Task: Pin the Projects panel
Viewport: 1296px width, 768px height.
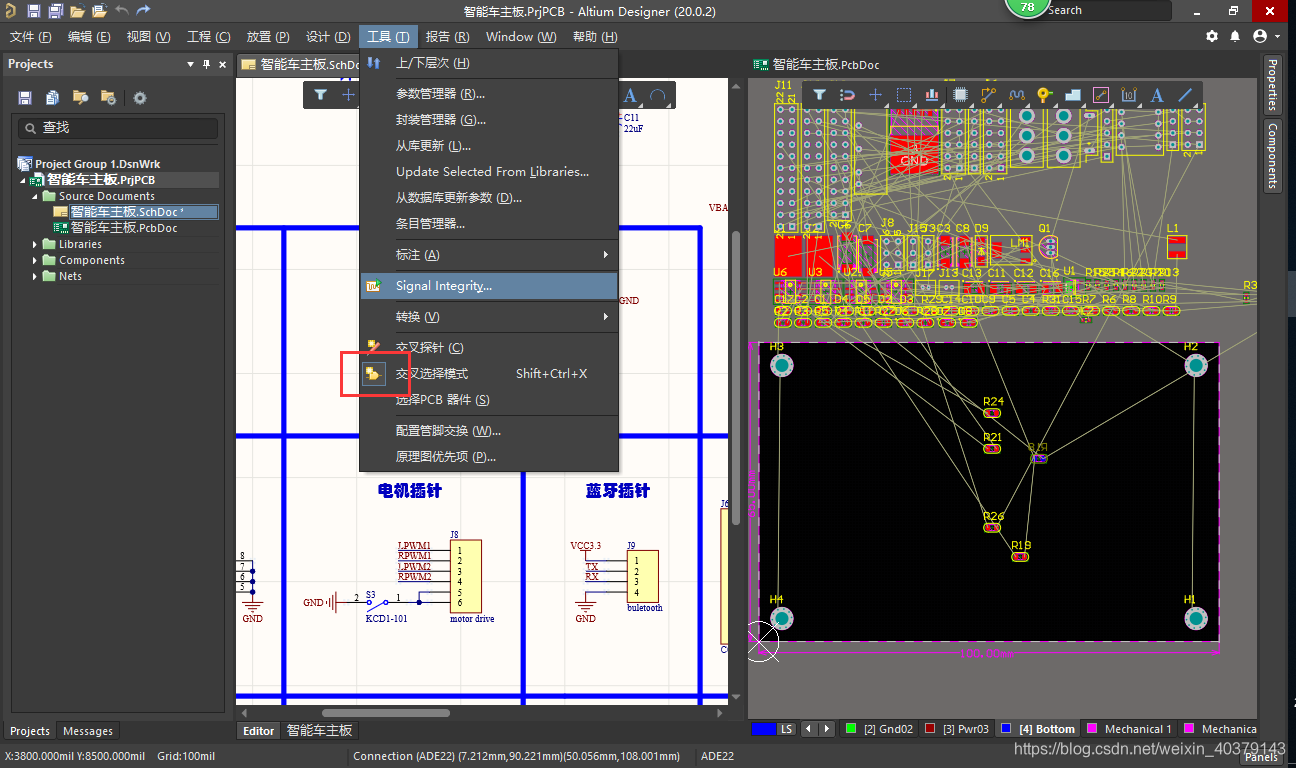Action: (x=207, y=64)
